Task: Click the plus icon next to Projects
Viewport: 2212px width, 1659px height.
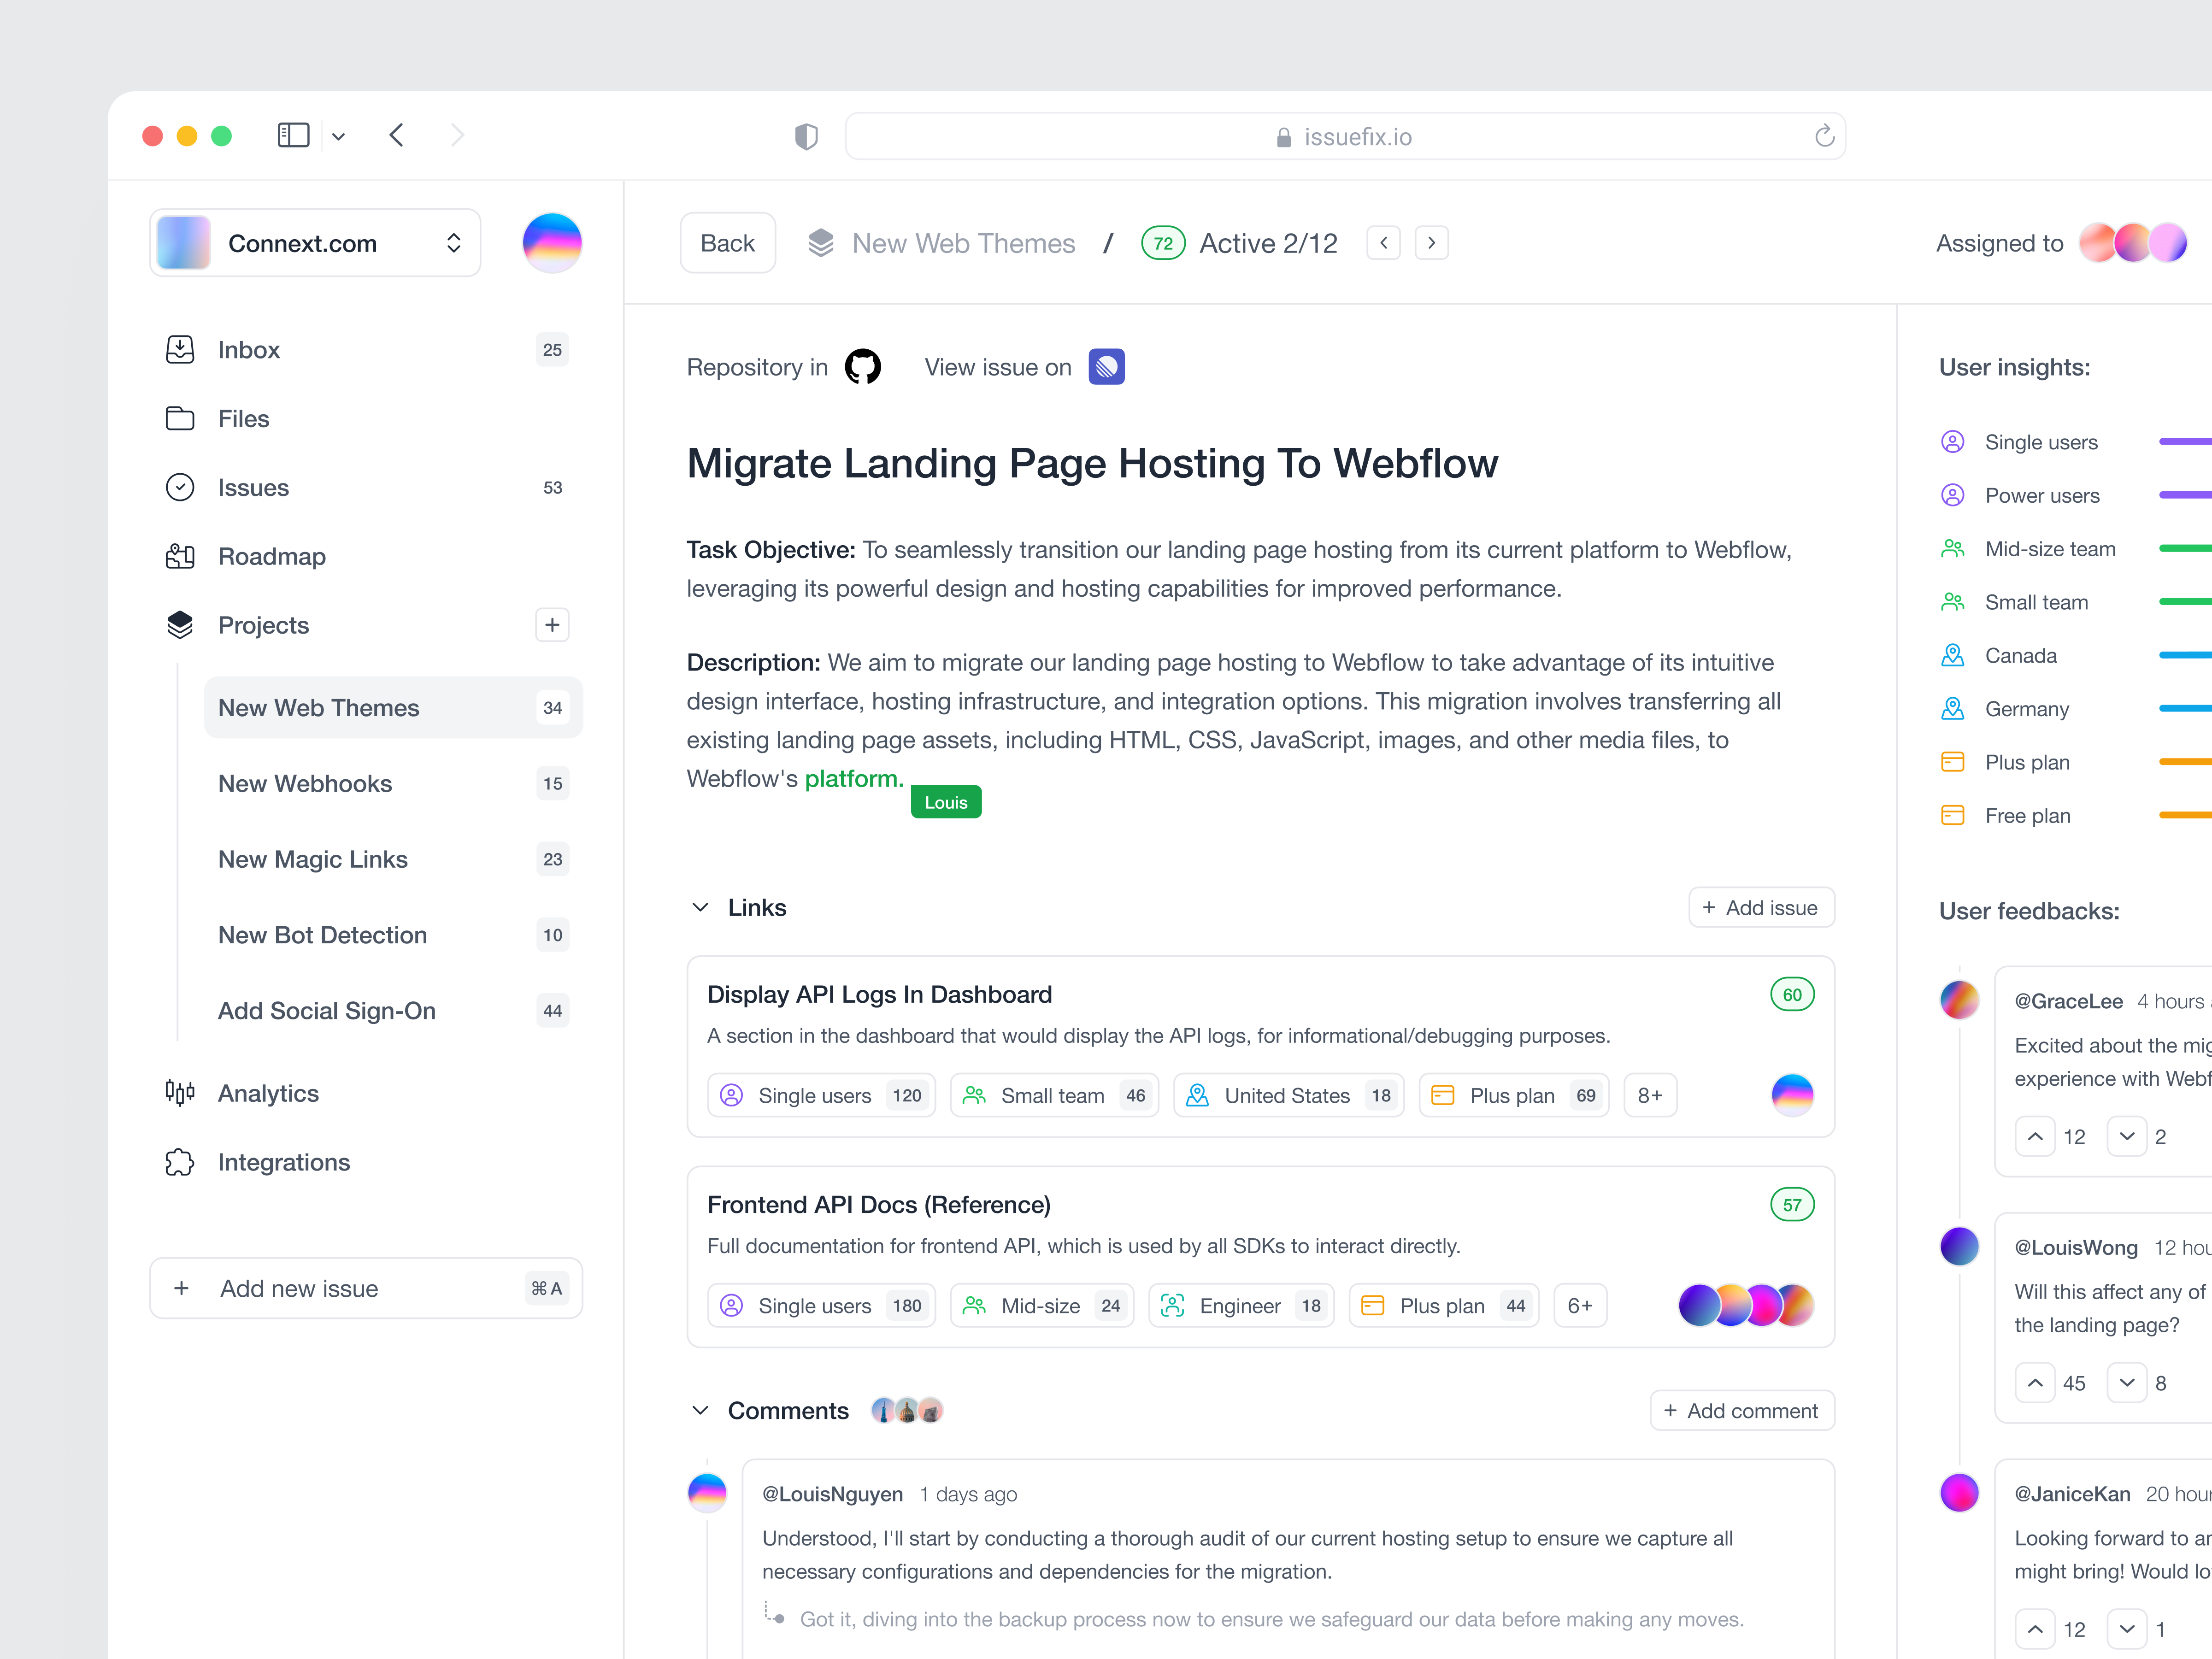Action: pos(552,625)
